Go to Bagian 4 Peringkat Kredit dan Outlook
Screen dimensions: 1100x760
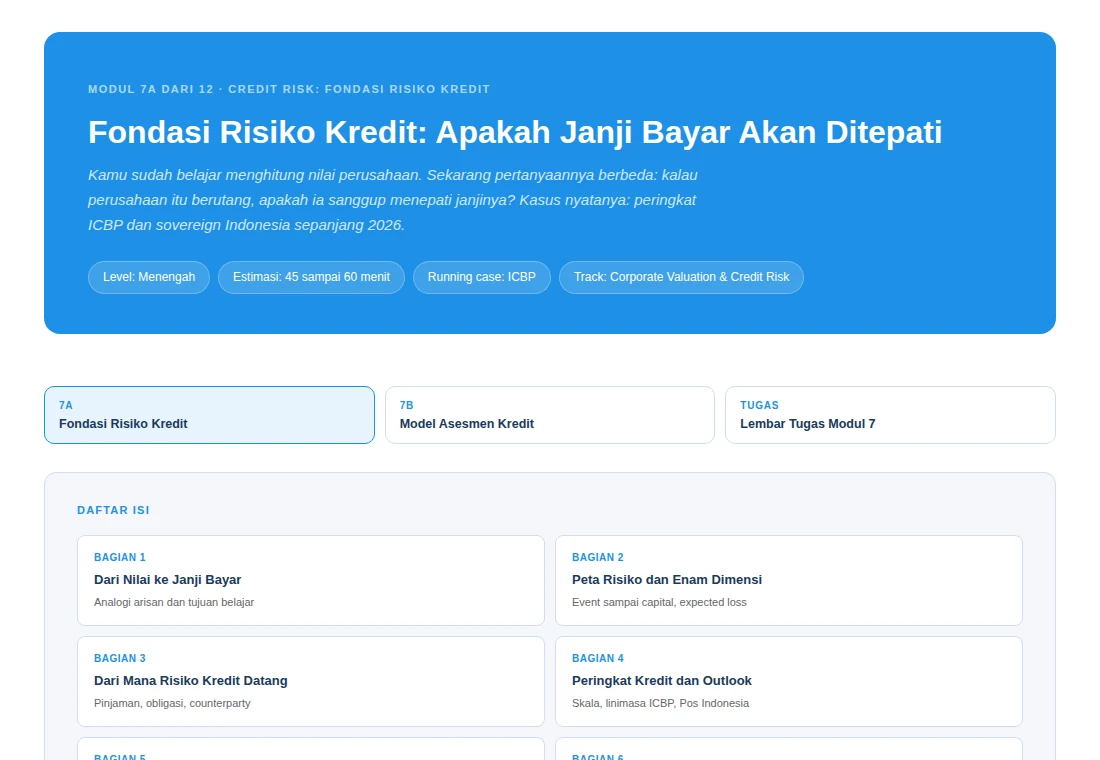tap(789, 681)
